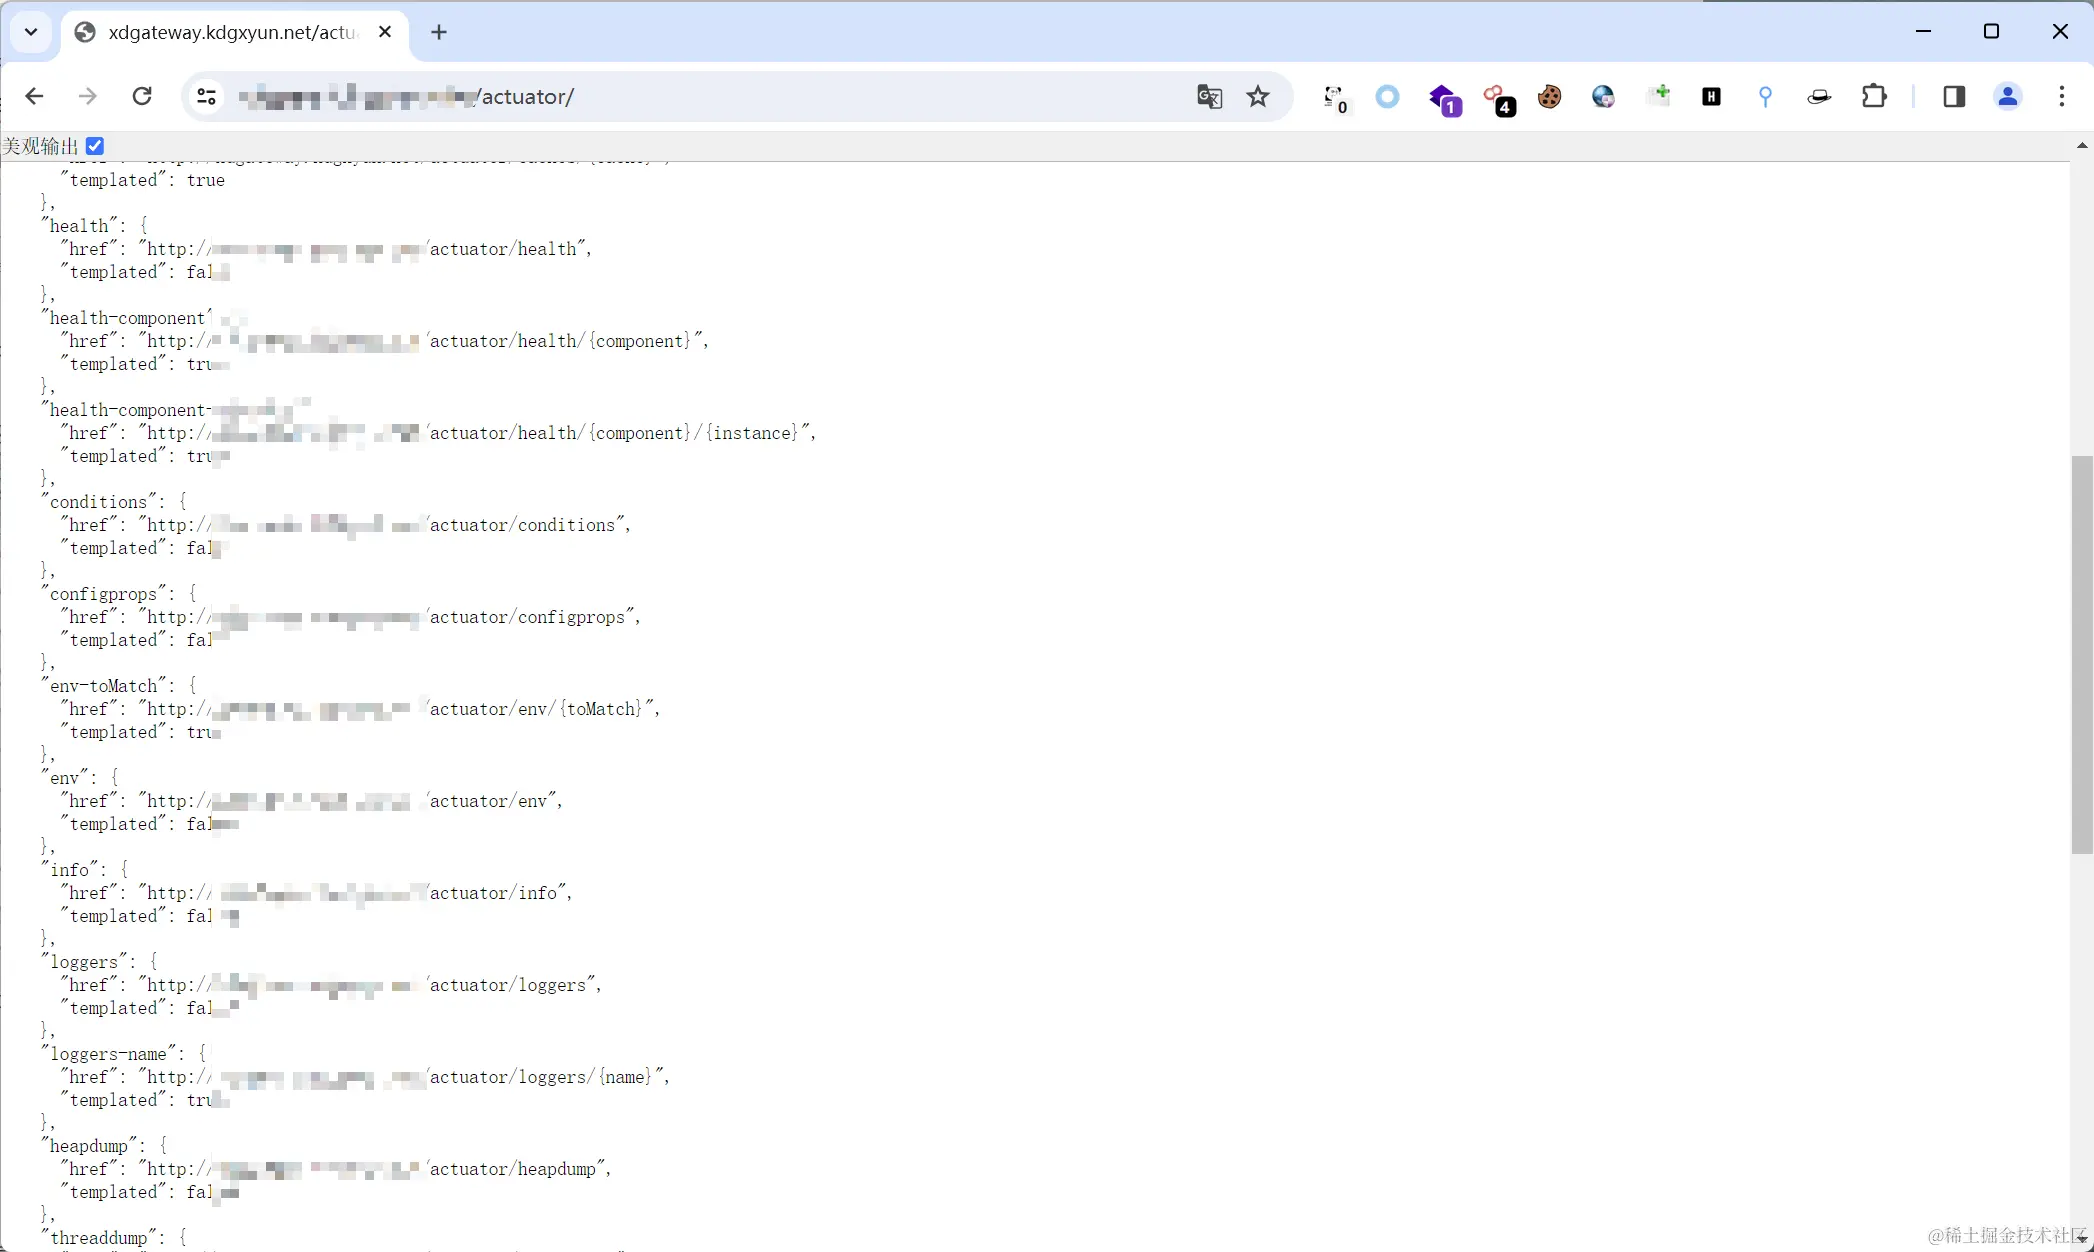The height and width of the screenshot is (1252, 2094).
Task: Close the xdgateway tab
Action: point(385,32)
